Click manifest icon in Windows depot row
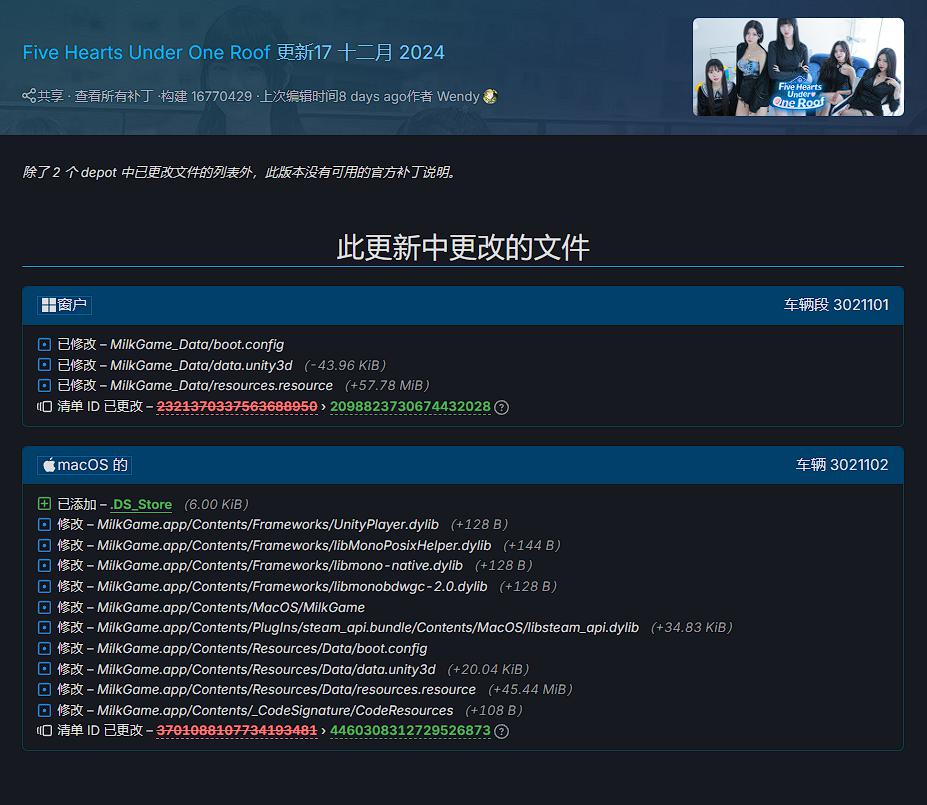The height and width of the screenshot is (805, 927). [44, 407]
